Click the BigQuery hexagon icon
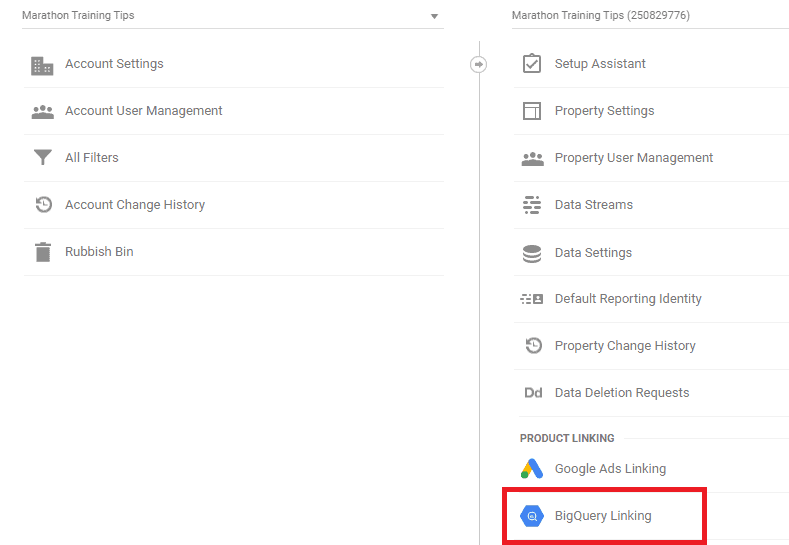Viewport: 789px width, 545px height. coord(532,516)
